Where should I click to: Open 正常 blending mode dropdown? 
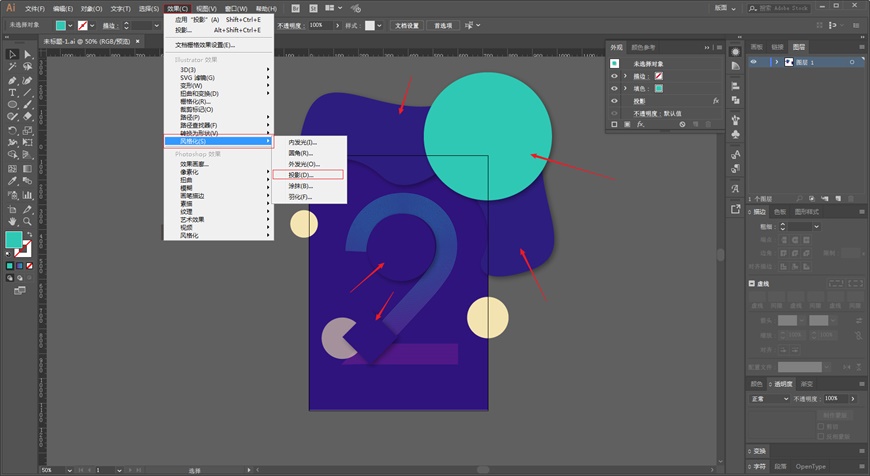[770, 398]
